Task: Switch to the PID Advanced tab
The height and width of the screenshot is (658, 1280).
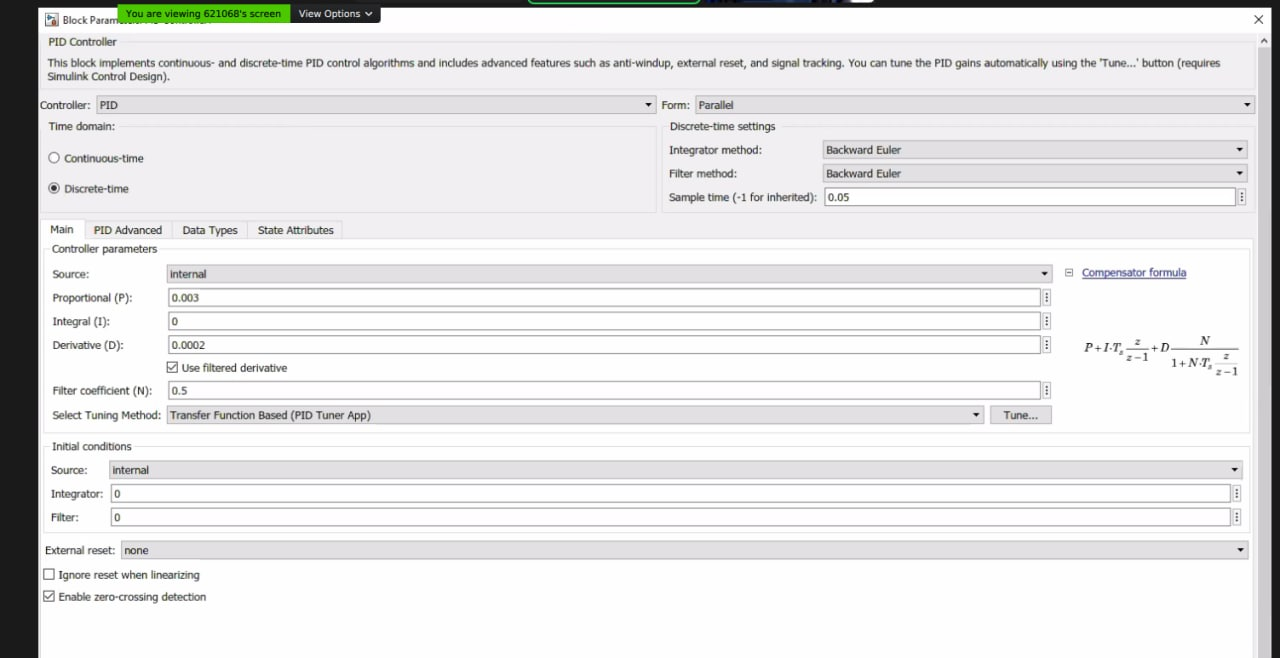Action: (128, 230)
